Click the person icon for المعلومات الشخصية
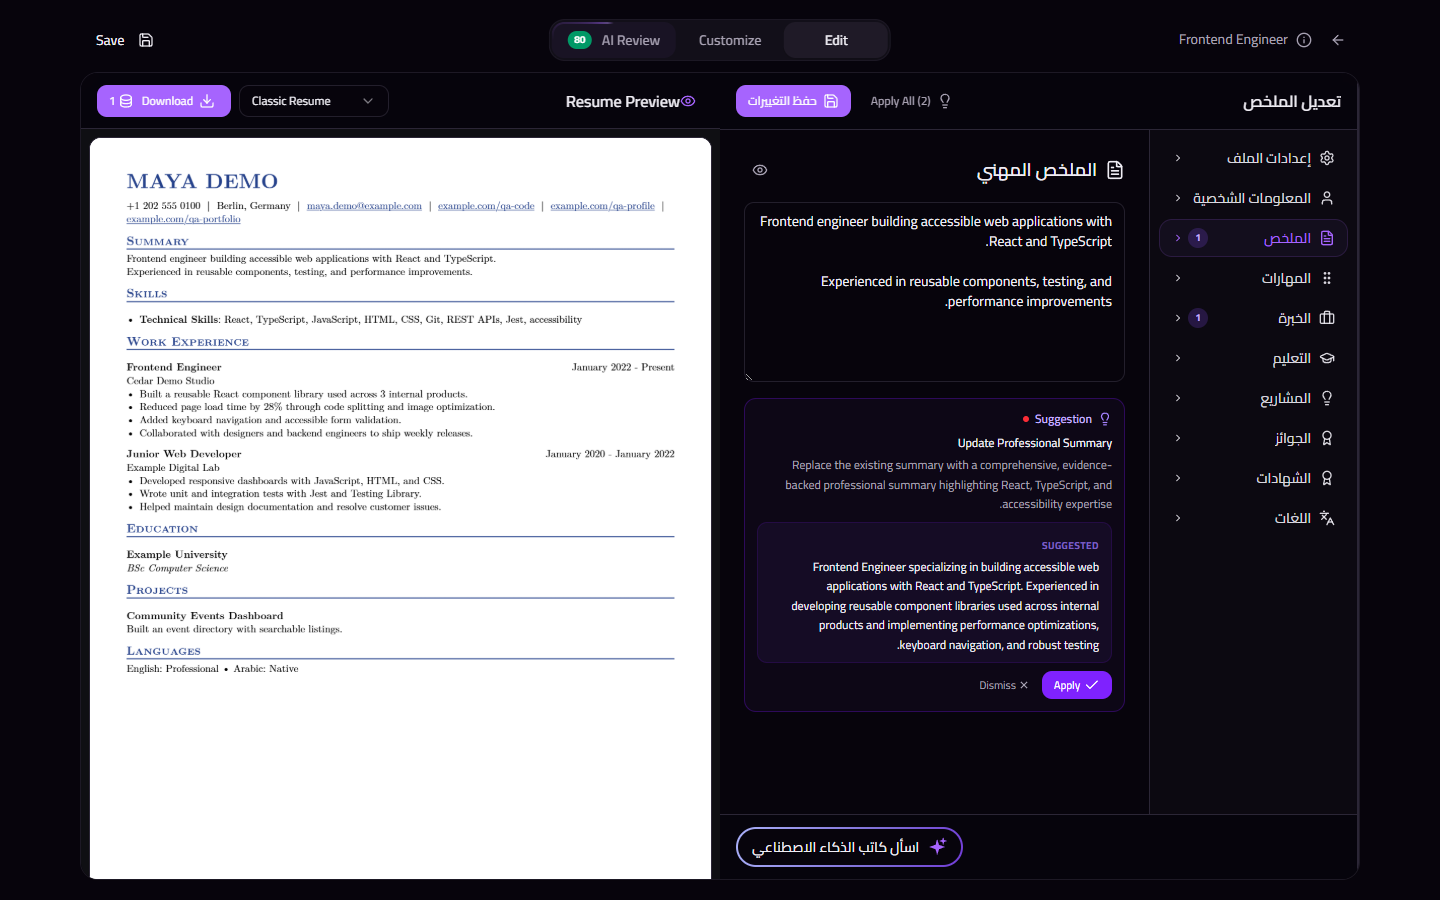This screenshot has width=1440, height=900. [1327, 198]
